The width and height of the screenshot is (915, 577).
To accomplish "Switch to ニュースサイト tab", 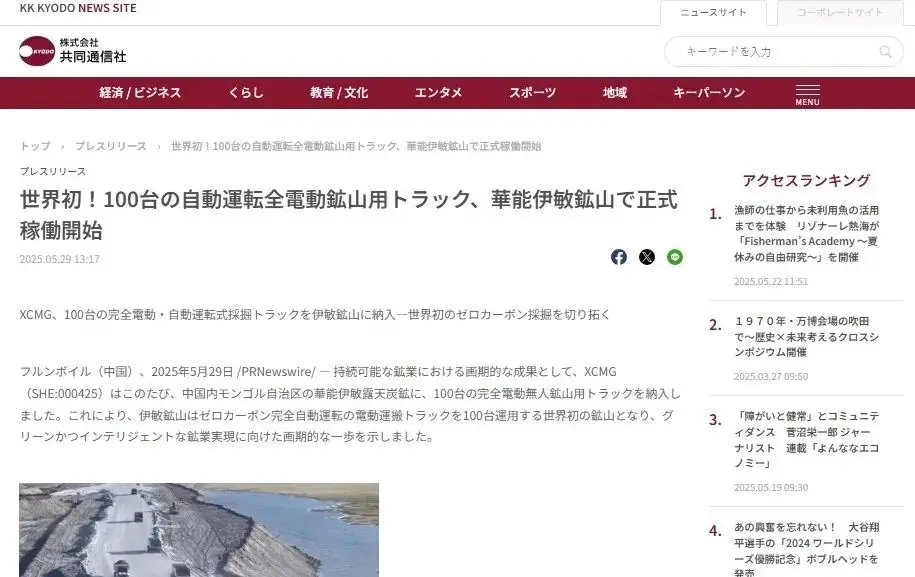I will coord(713,13).
